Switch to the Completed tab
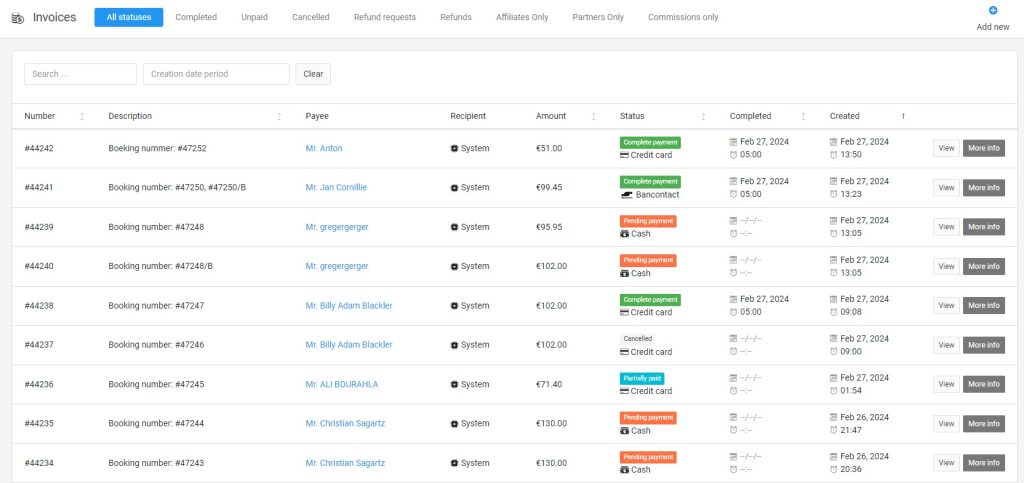The width and height of the screenshot is (1024, 483). point(196,18)
